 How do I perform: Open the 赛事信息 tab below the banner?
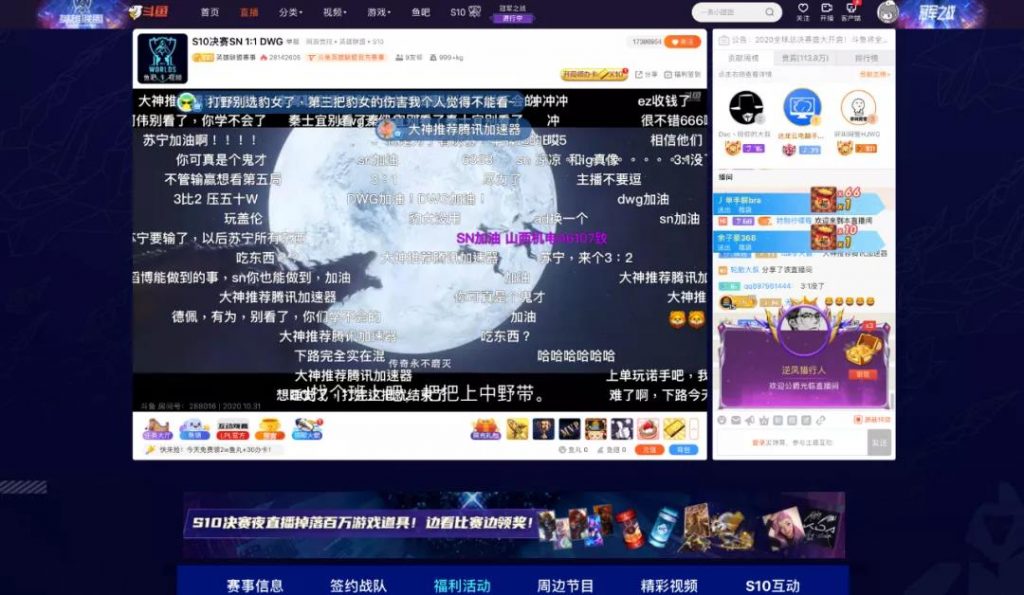click(255, 586)
